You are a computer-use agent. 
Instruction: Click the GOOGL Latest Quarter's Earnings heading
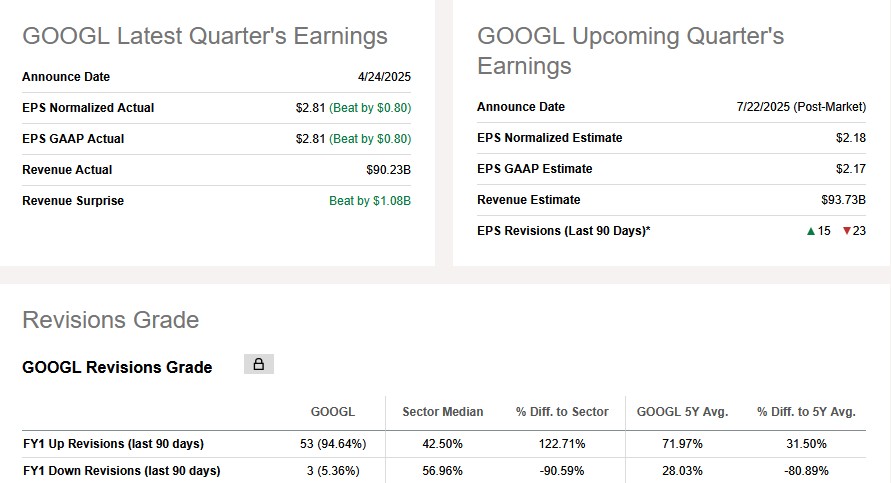tap(204, 36)
